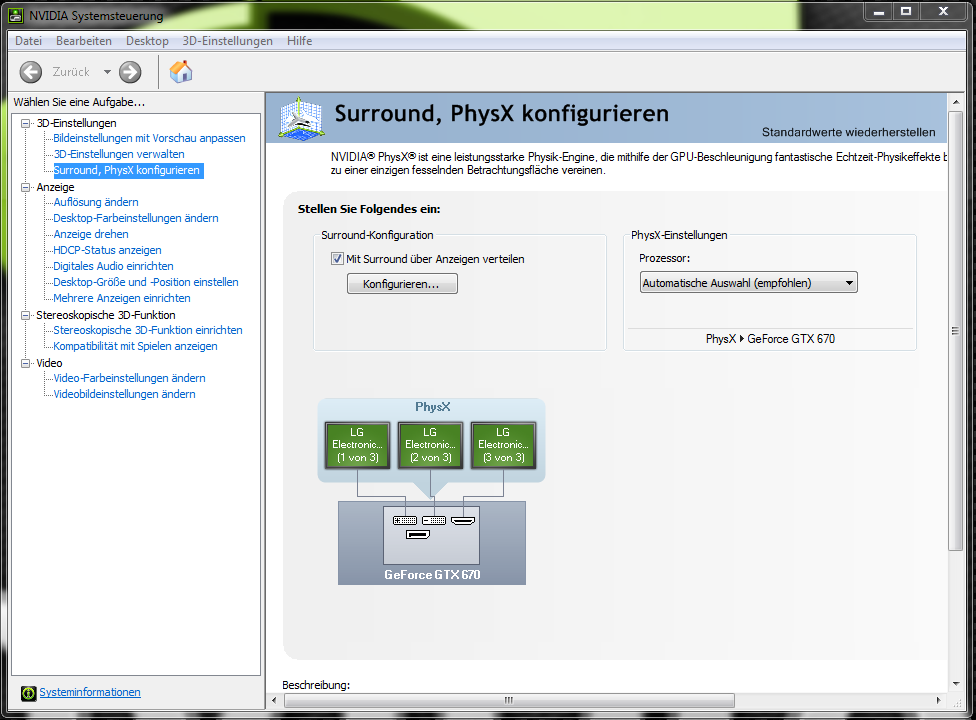Select LG Electronic display 1 von 3
The height and width of the screenshot is (720, 976).
[x=357, y=445]
